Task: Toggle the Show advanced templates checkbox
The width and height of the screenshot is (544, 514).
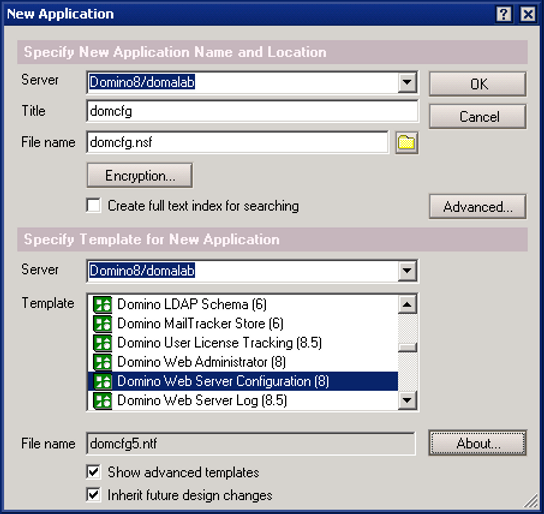Action: tap(94, 472)
